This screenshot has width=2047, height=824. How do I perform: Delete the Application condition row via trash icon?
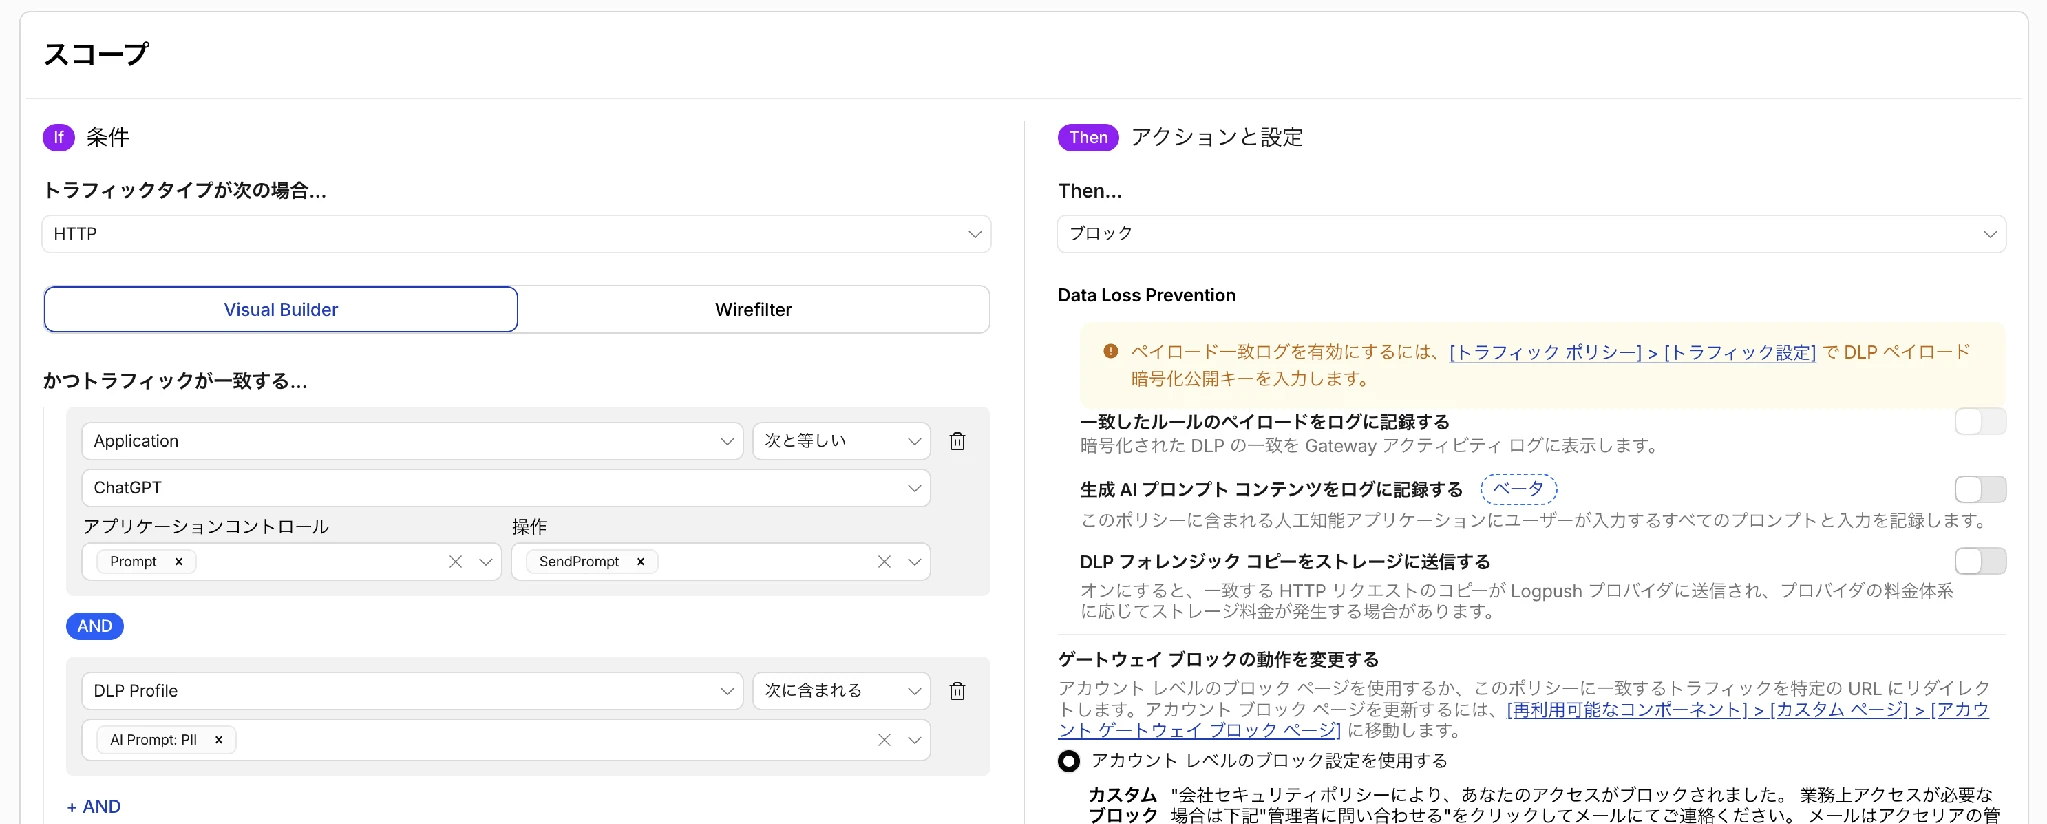pos(957,441)
